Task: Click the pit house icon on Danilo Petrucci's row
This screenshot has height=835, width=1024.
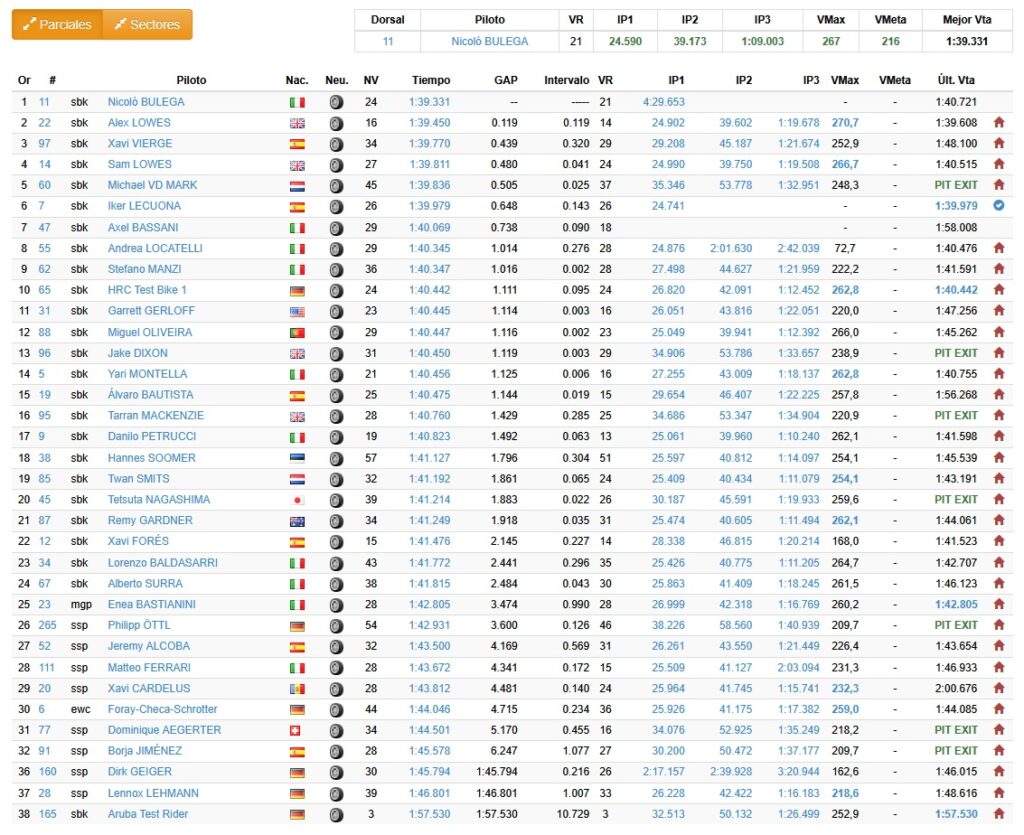Action: point(998,437)
